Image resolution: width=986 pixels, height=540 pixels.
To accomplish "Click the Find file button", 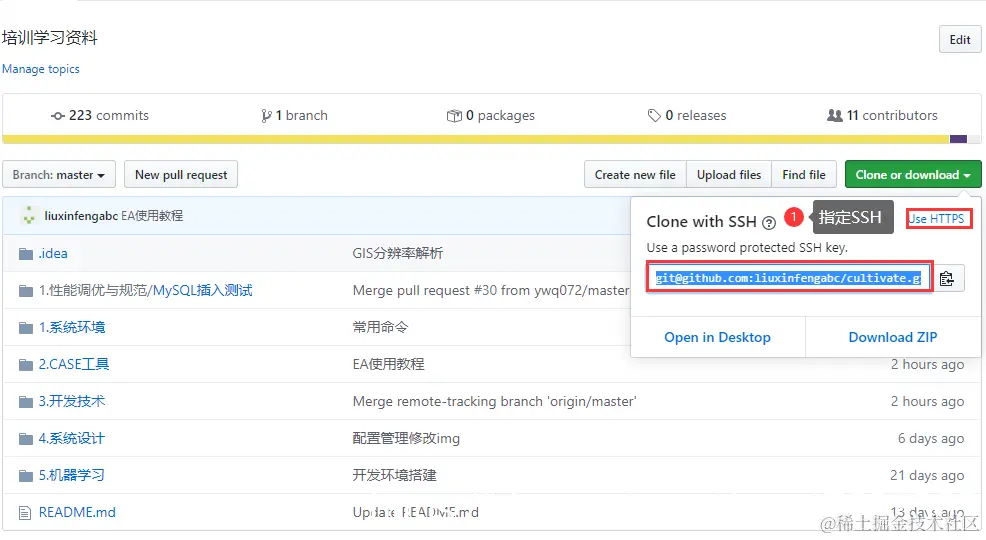I will point(804,175).
